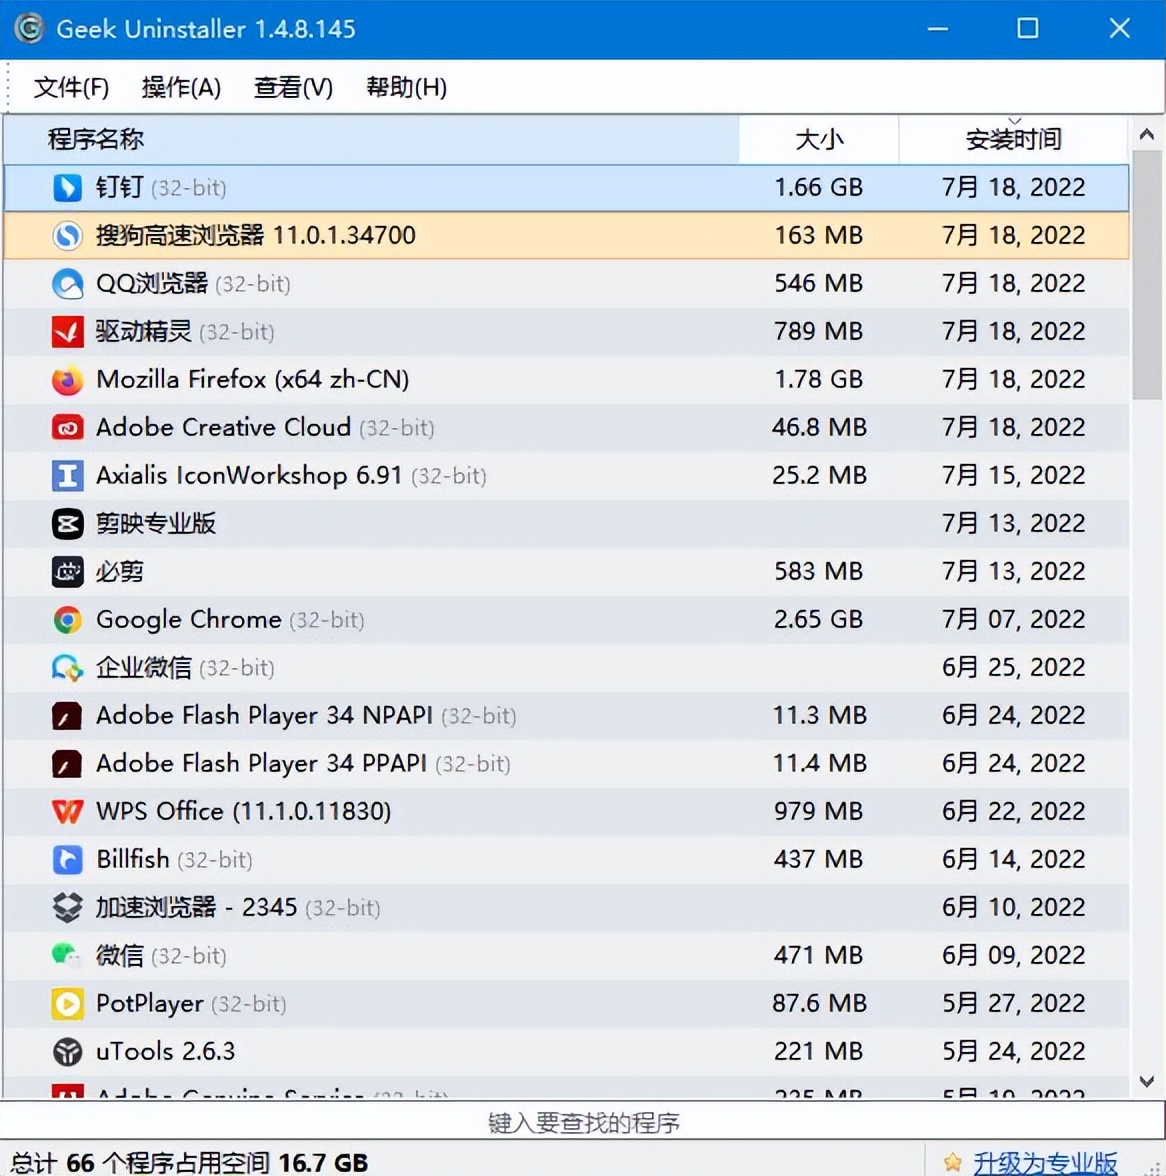
Task: Click the 企业微信 icon
Action: click(67, 668)
